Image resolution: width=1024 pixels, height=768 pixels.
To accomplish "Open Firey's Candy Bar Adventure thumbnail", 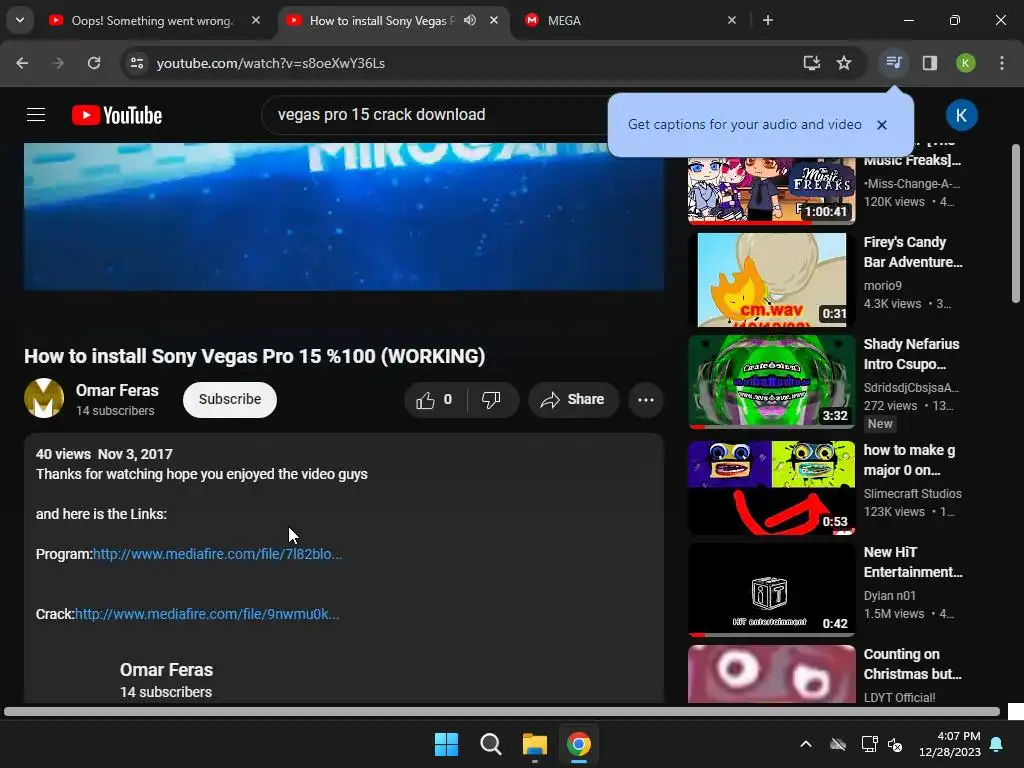I will click(771, 280).
